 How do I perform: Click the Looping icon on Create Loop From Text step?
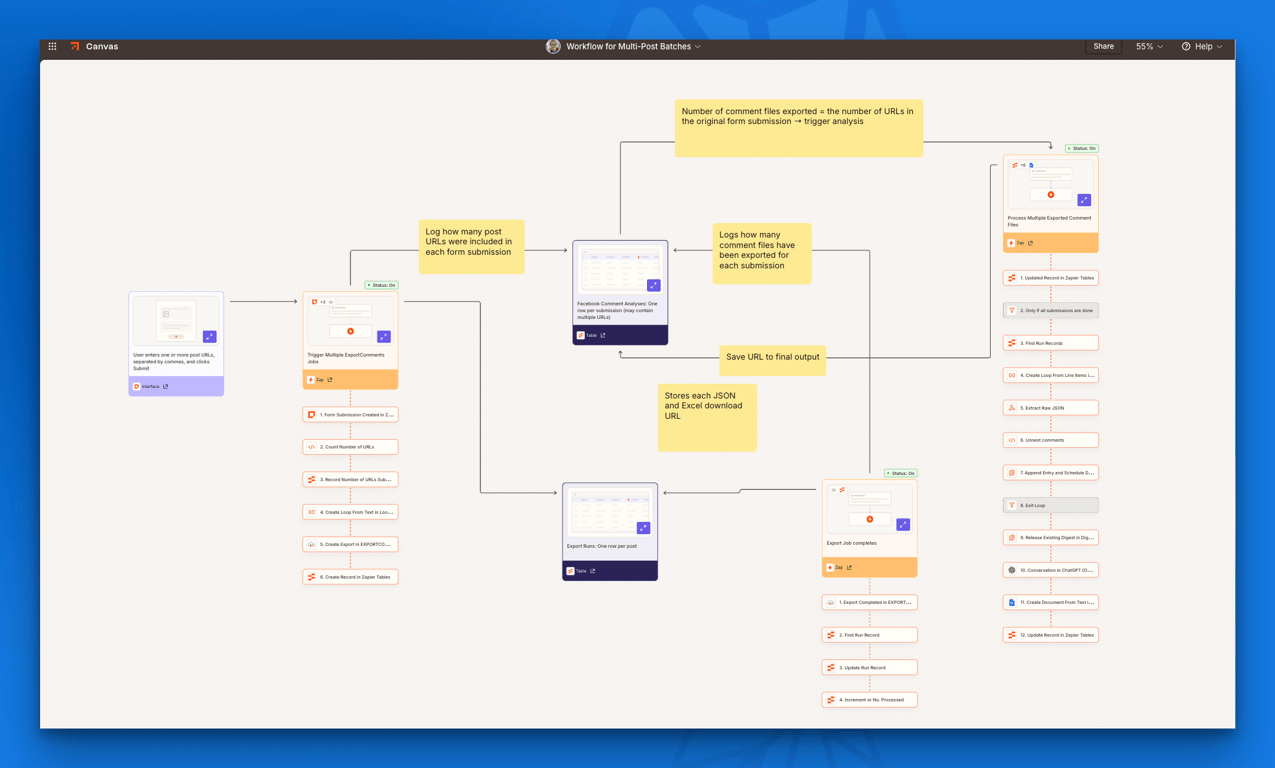coord(310,511)
